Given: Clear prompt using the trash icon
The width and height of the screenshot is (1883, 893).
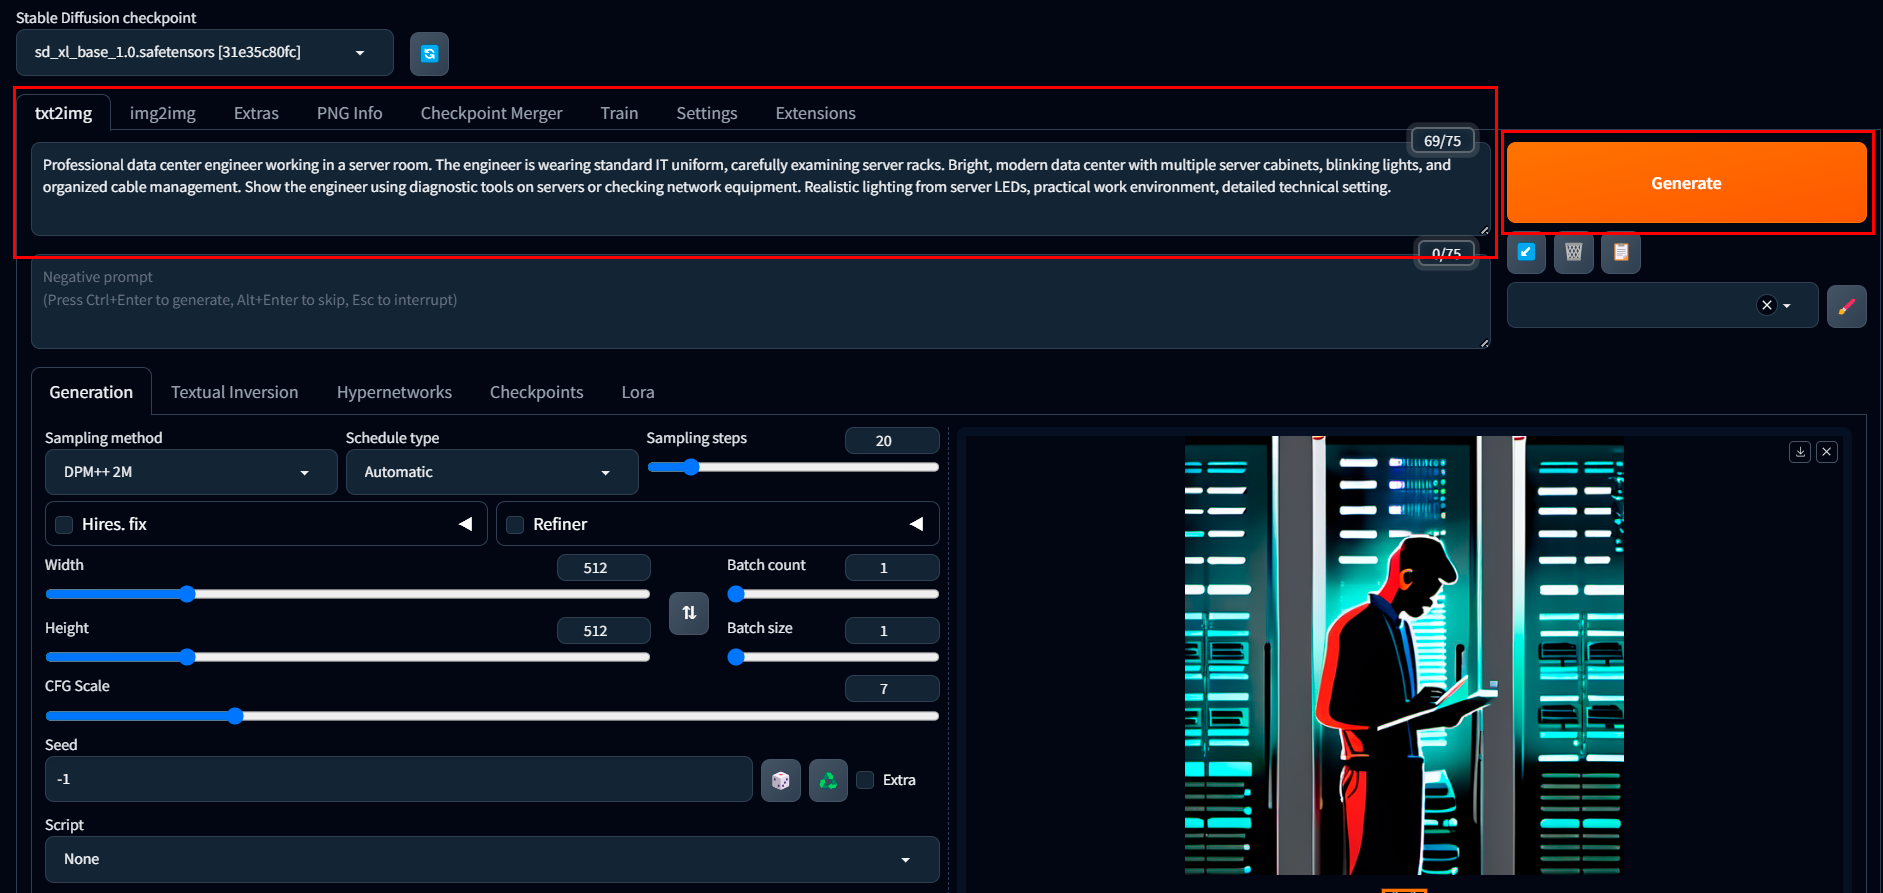Looking at the screenshot, I should pos(1573,252).
